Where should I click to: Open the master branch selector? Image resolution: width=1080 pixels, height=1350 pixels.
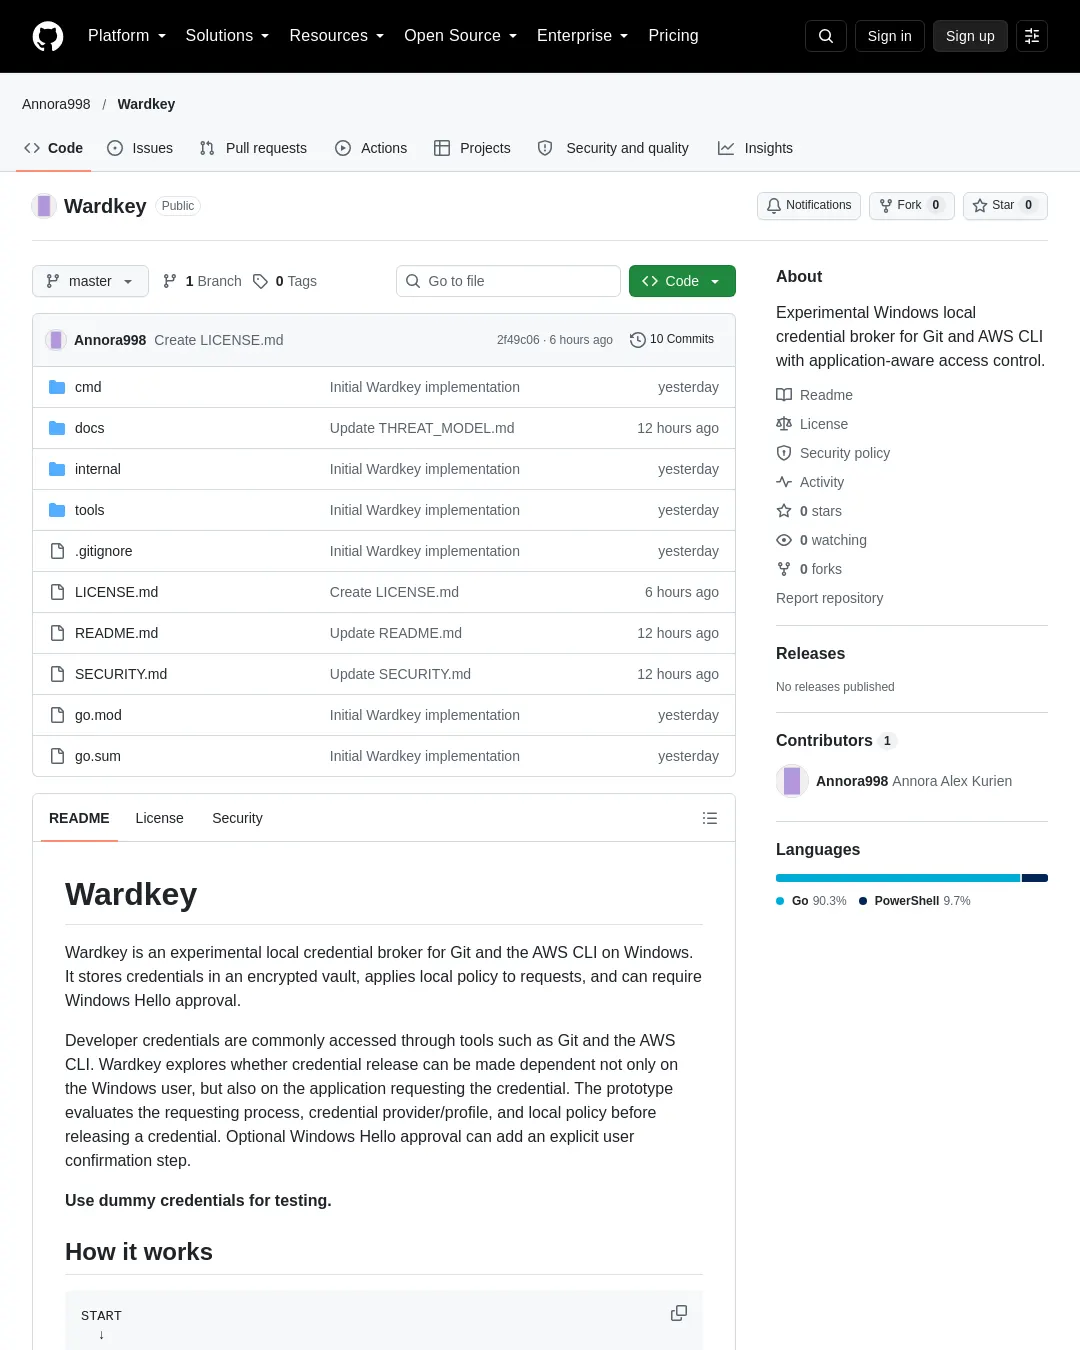click(90, 281)
